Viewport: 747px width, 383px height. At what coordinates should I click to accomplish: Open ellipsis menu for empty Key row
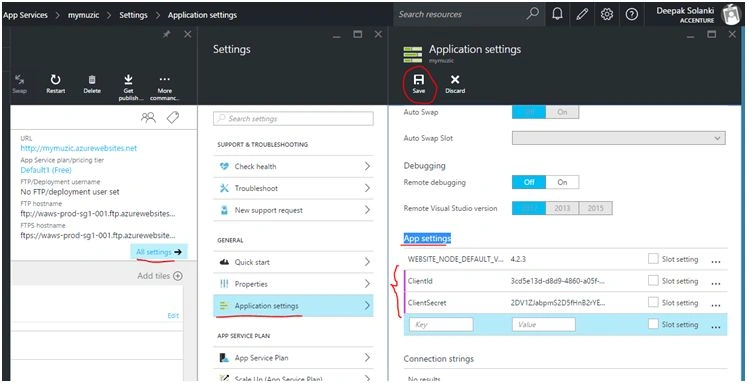(x=716, y=327)
